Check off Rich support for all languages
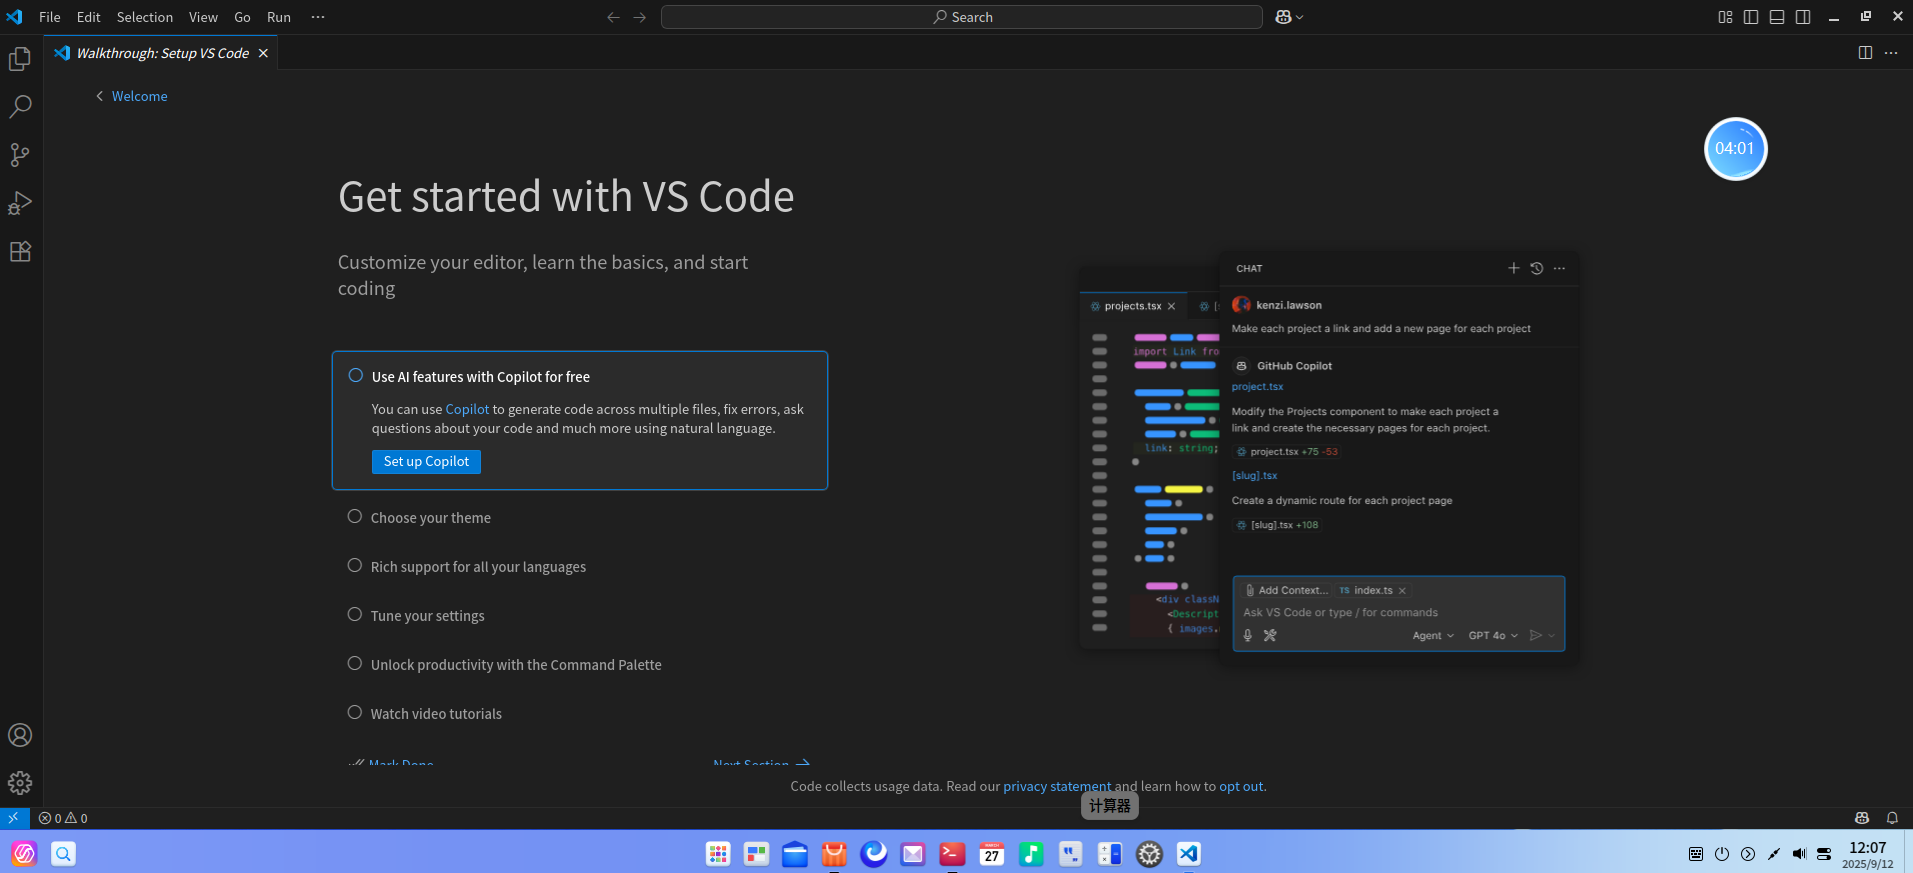 (354, 566)
